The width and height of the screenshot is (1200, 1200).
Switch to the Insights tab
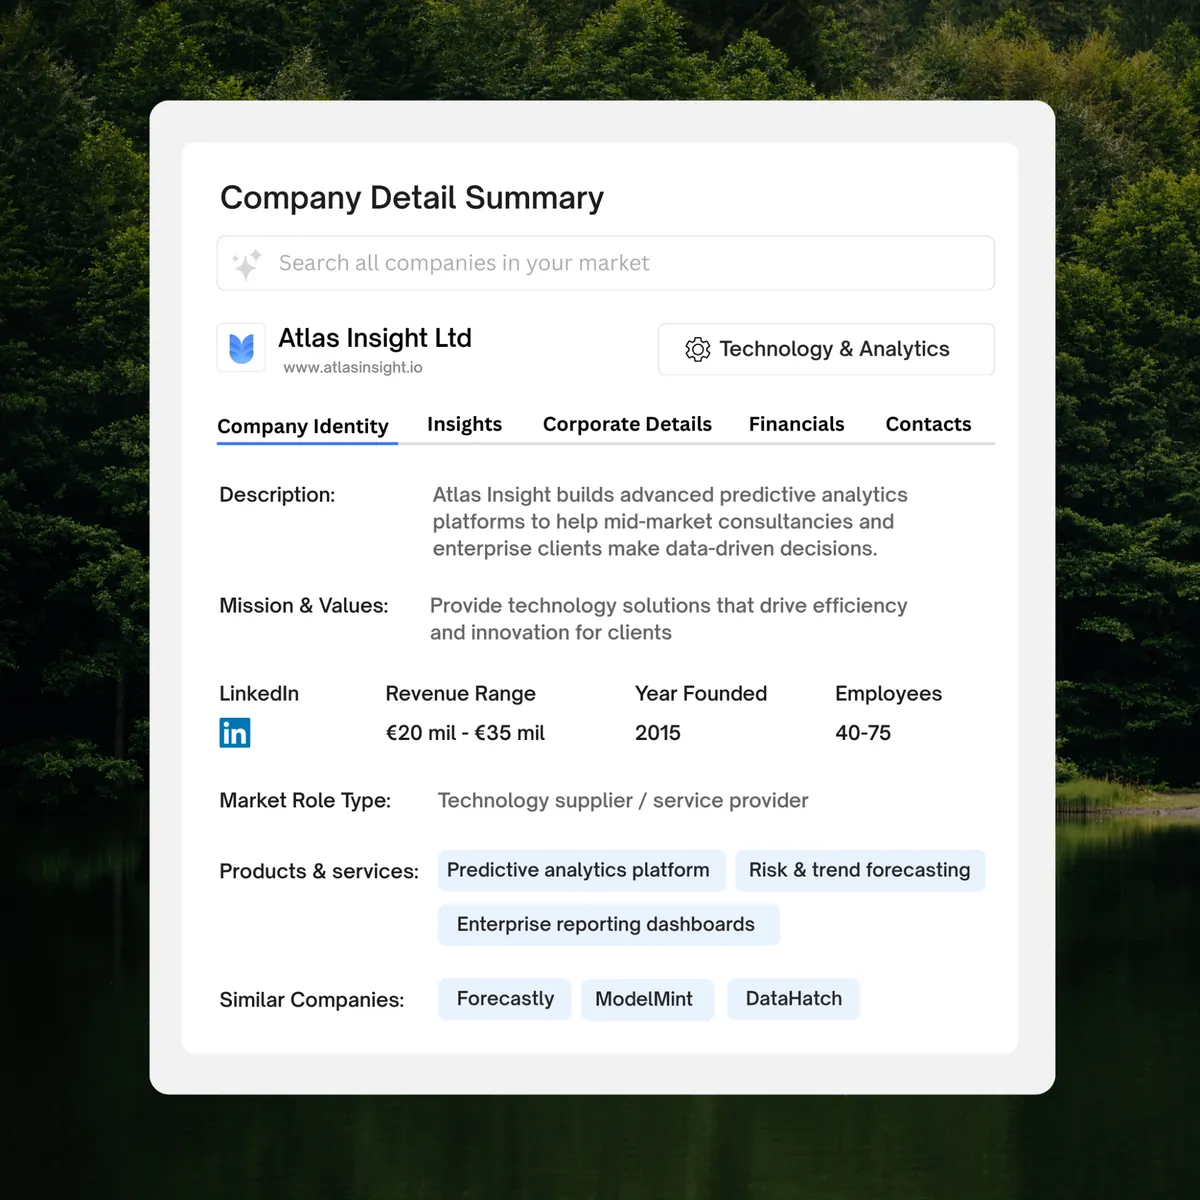(464, 424)
